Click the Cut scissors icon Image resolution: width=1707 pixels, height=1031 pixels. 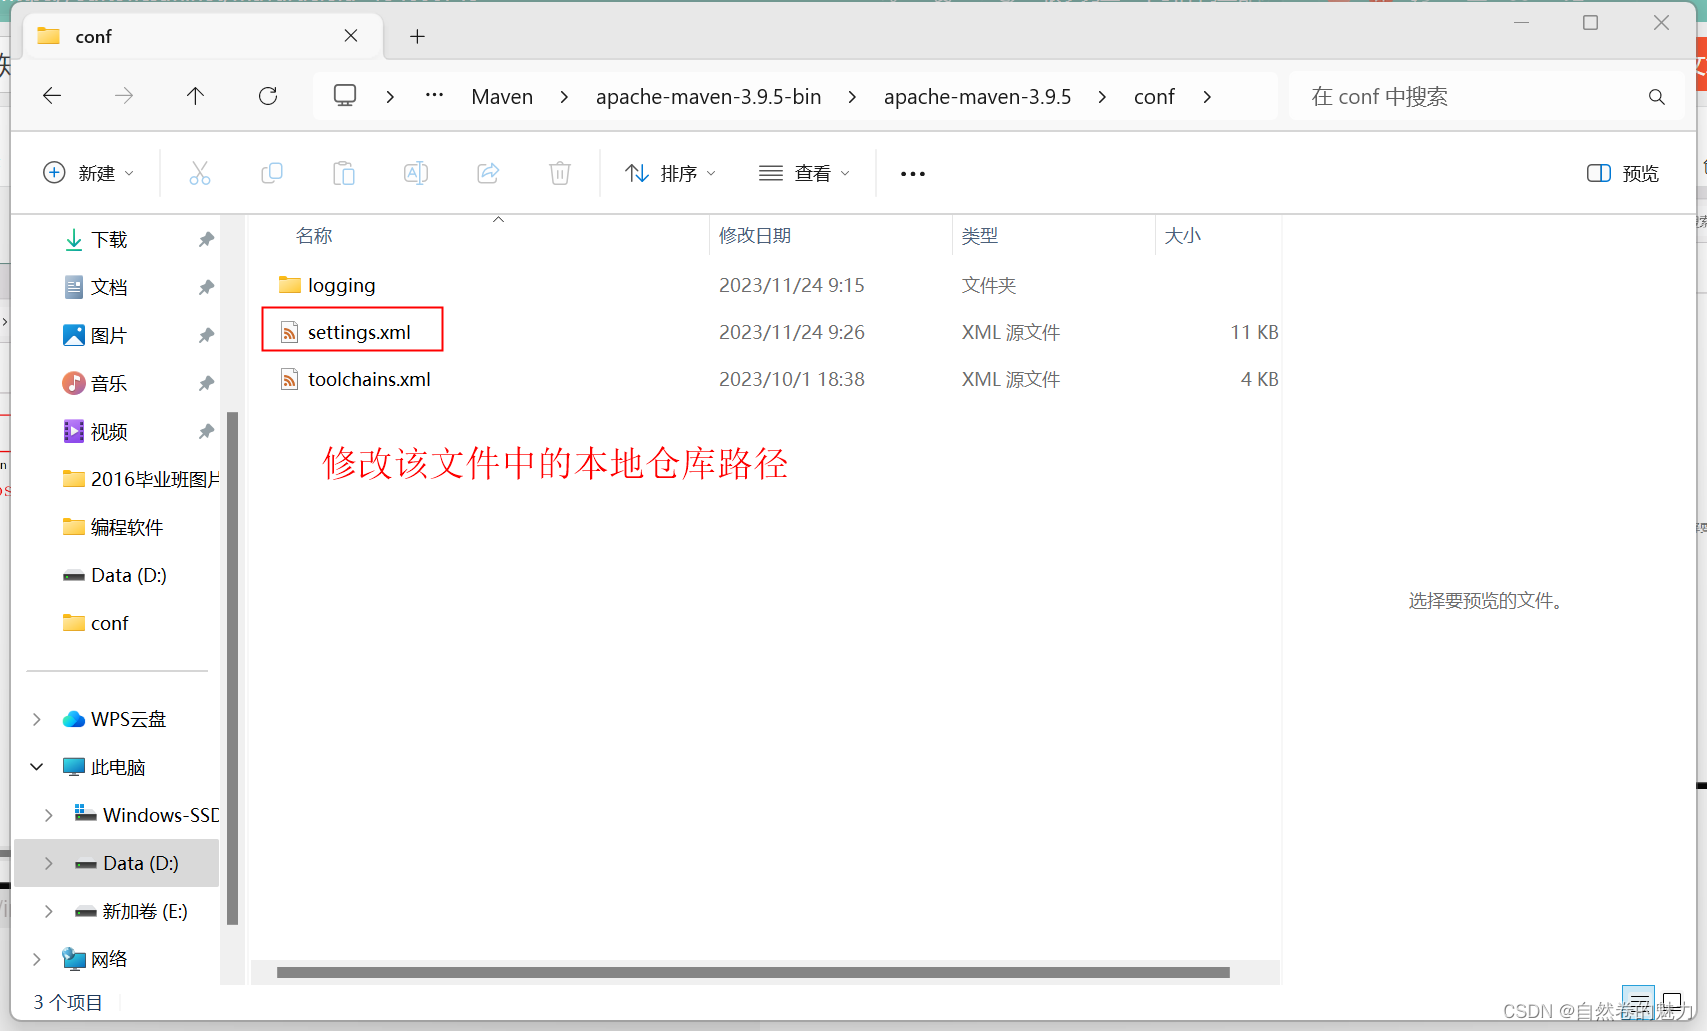click(x=200, y=173)
